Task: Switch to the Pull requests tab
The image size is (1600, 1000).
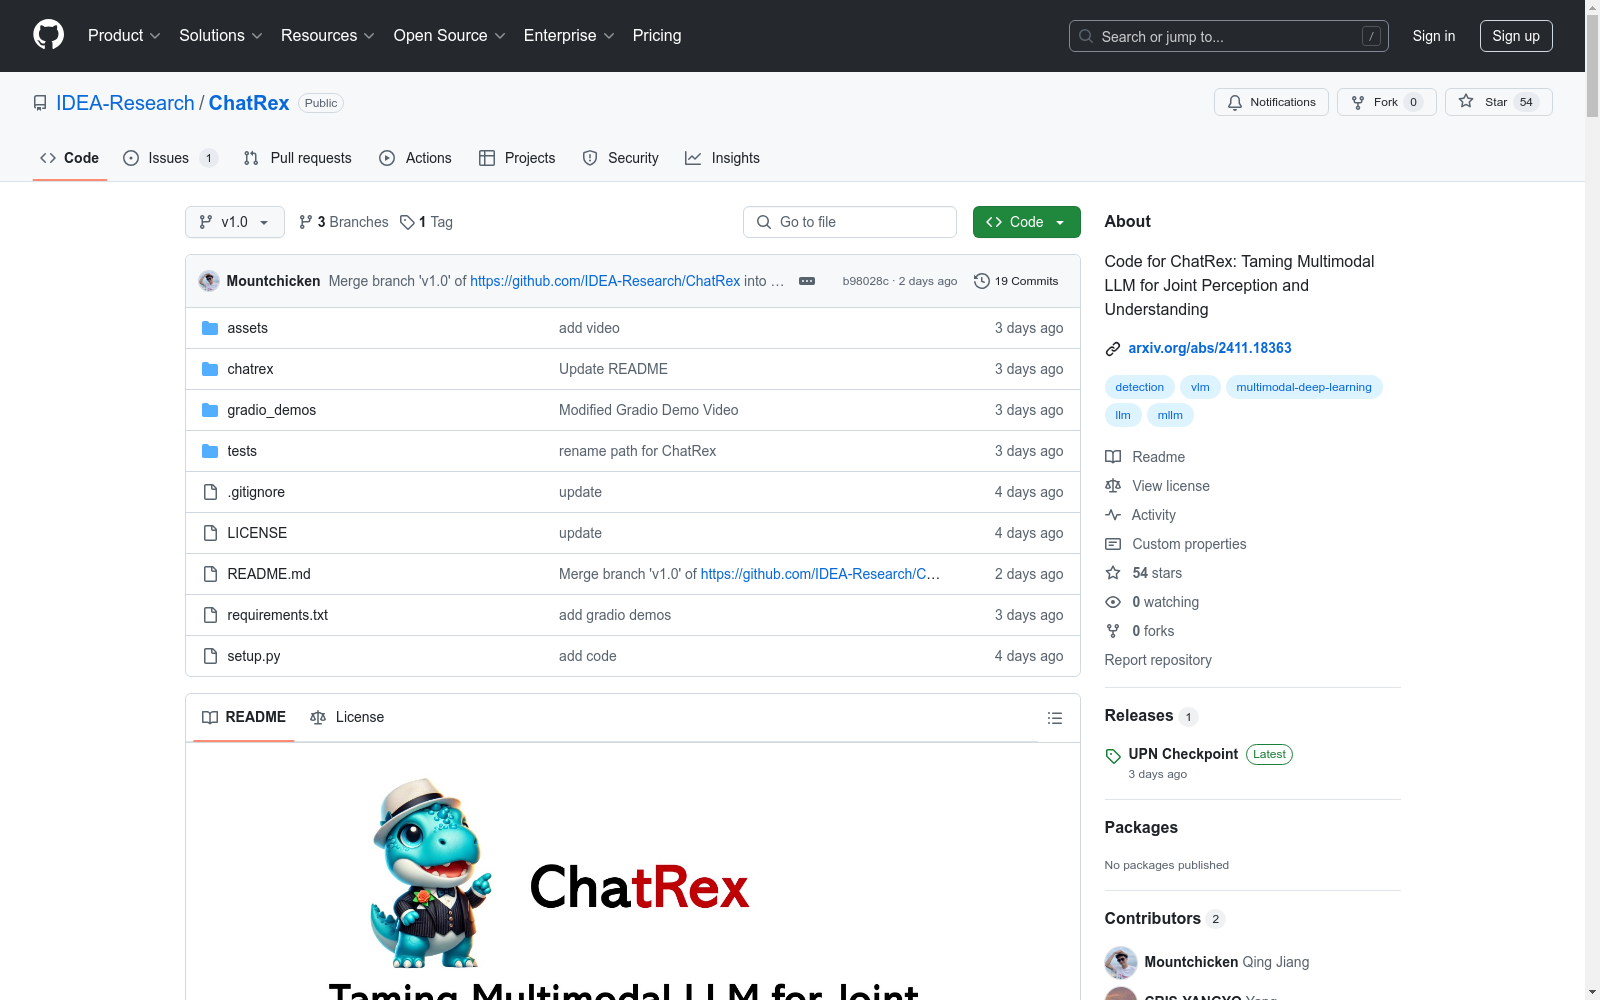Action: coord(298,158)
